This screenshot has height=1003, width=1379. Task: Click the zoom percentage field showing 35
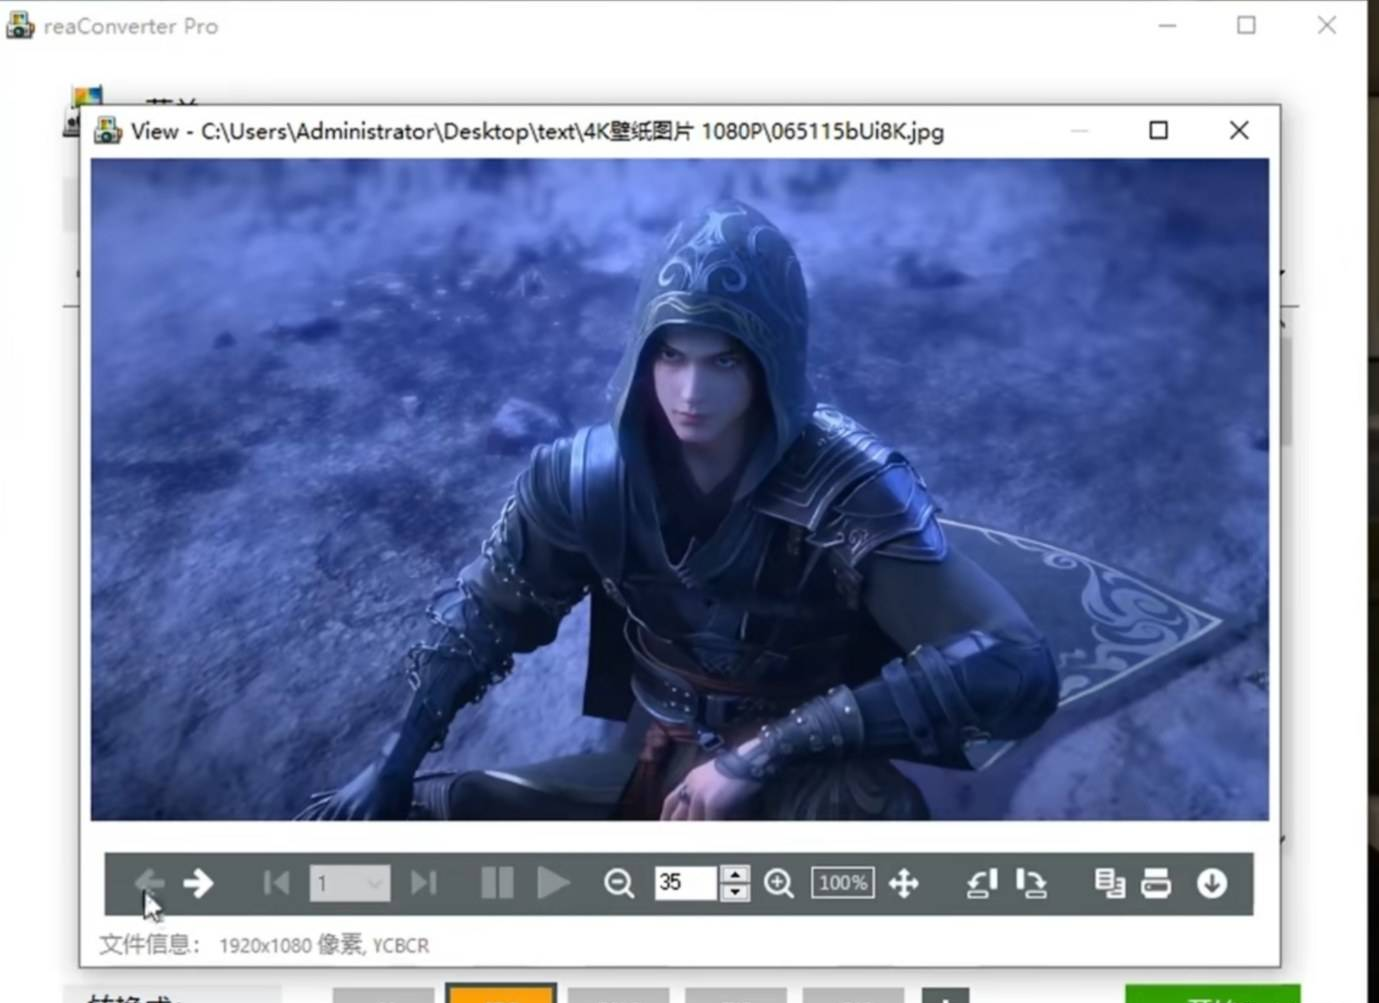click(684, 883)
